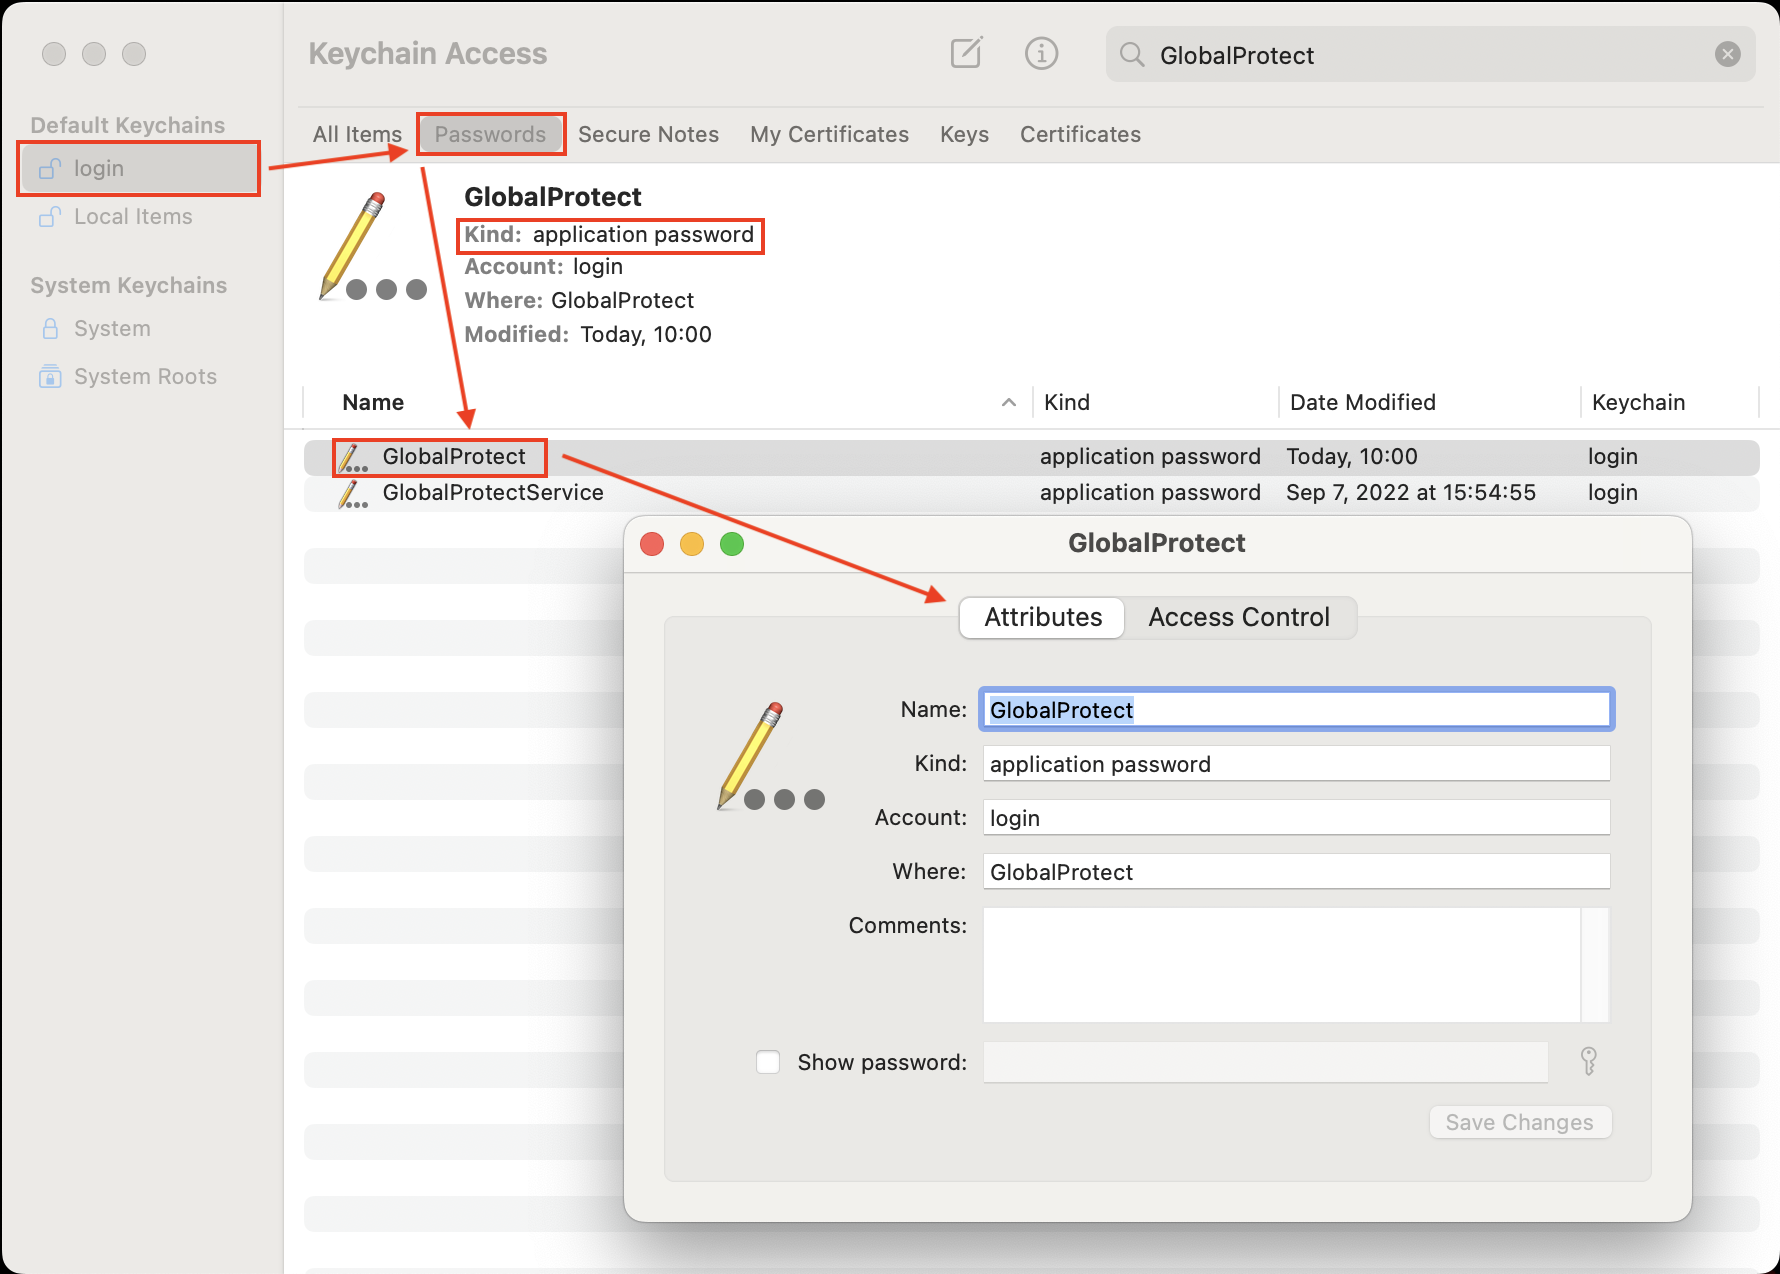Click the Save Changes button
This screenshot has height=1274, width=1780.
click(x=1519, y=1121)
